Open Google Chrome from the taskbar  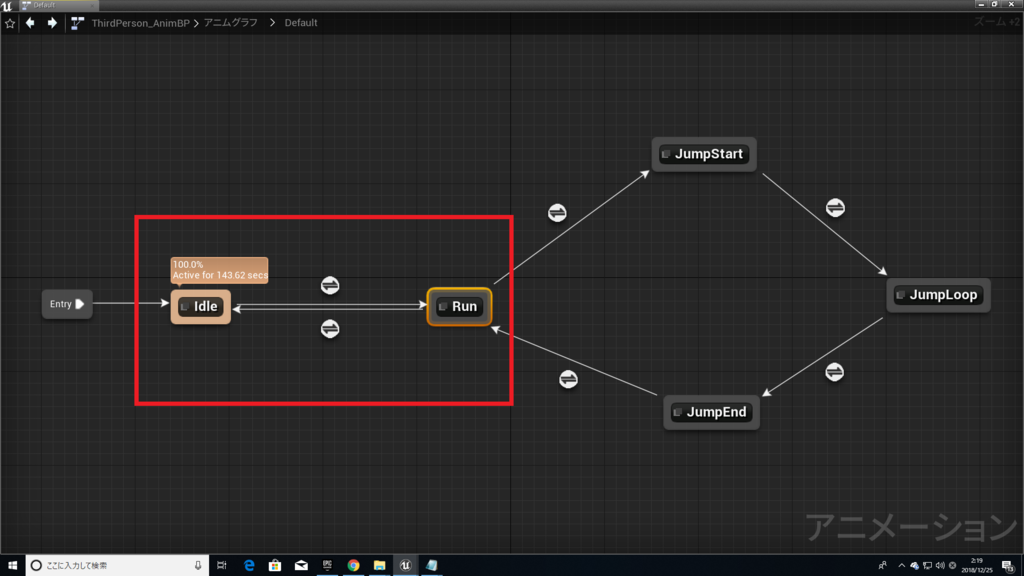tap(353, 566)
